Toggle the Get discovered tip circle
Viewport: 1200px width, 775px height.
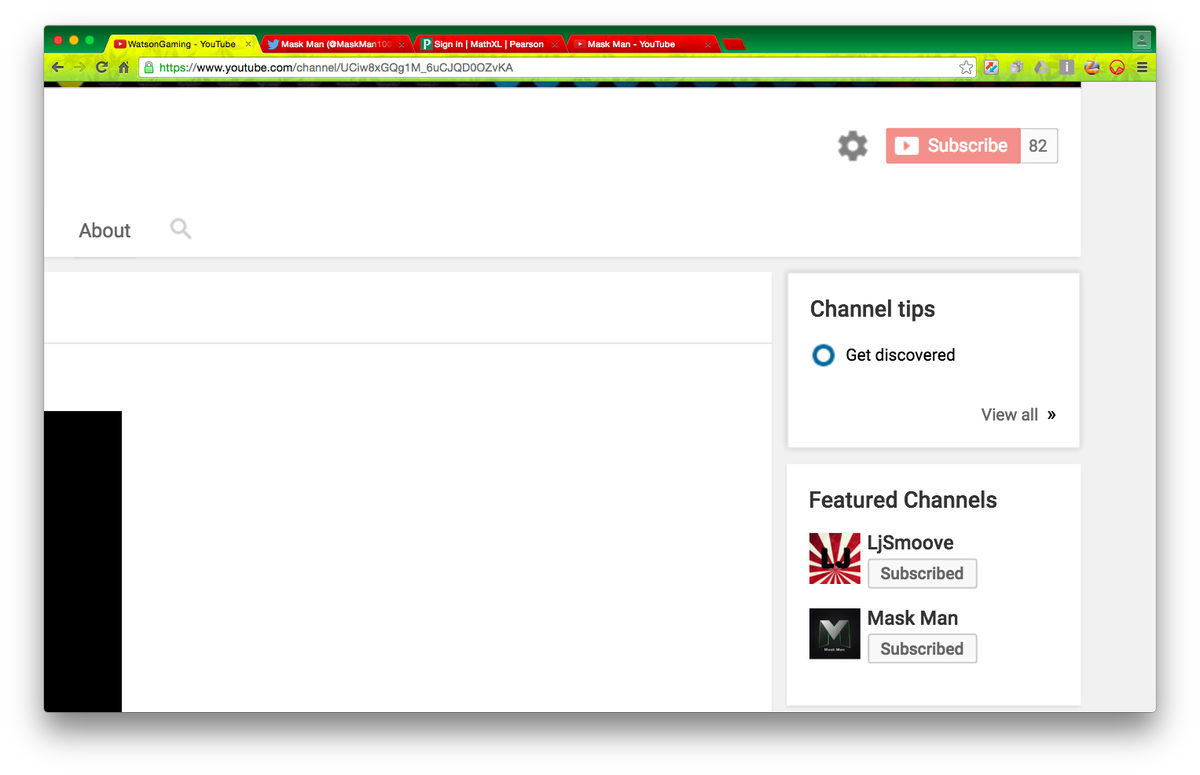pyautogui.click(x=823, y=355)
